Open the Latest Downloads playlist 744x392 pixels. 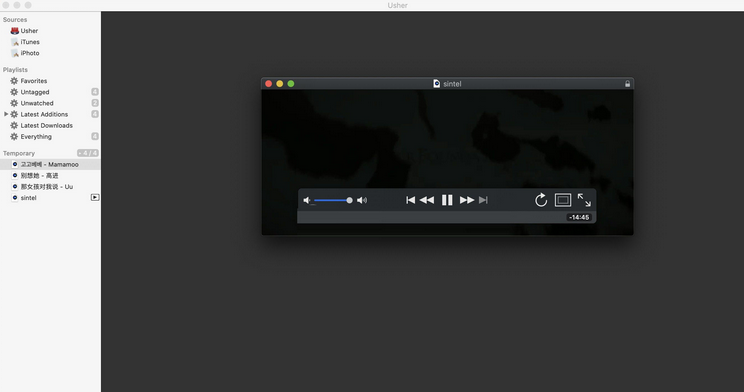(x=46, y=125)
